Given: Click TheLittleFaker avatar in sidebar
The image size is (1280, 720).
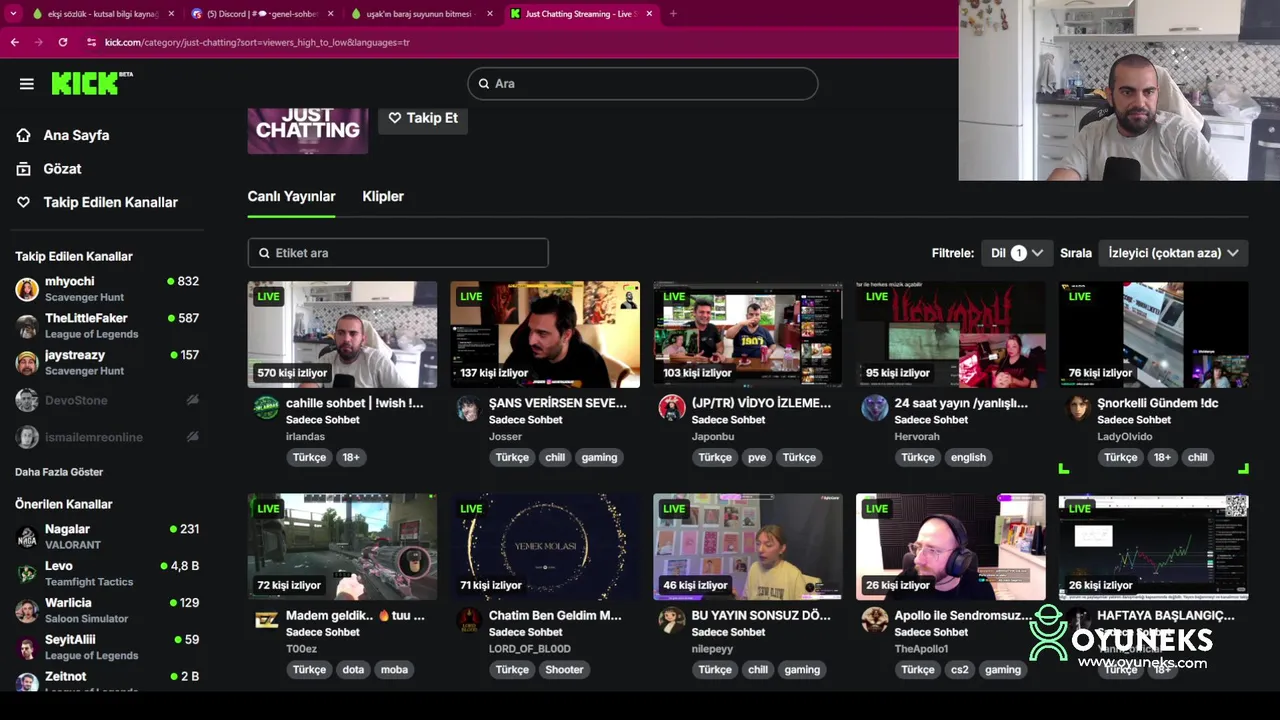Looking at the screenshot, I should coord(27,326).
